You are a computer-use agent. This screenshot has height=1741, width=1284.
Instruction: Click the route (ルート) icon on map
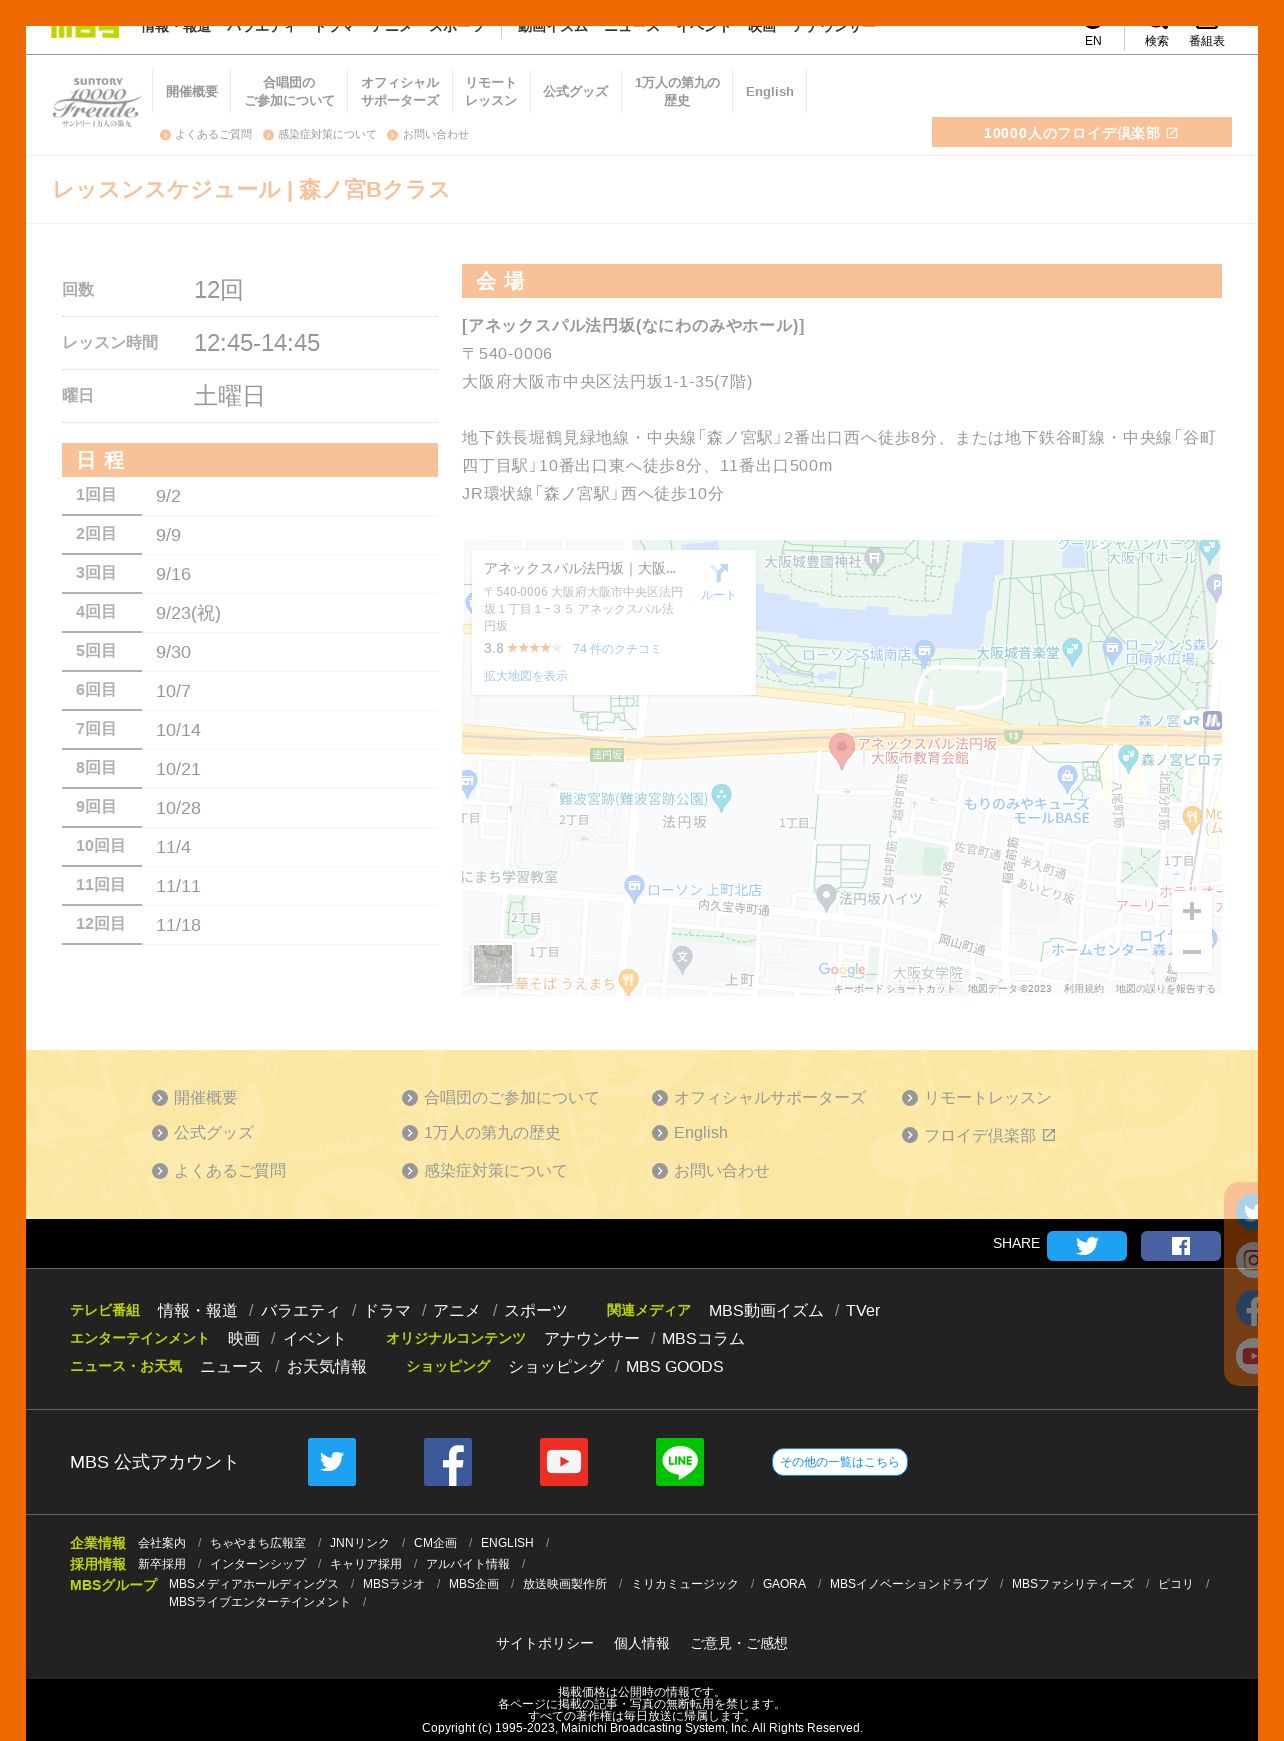[x=718, y=580]
